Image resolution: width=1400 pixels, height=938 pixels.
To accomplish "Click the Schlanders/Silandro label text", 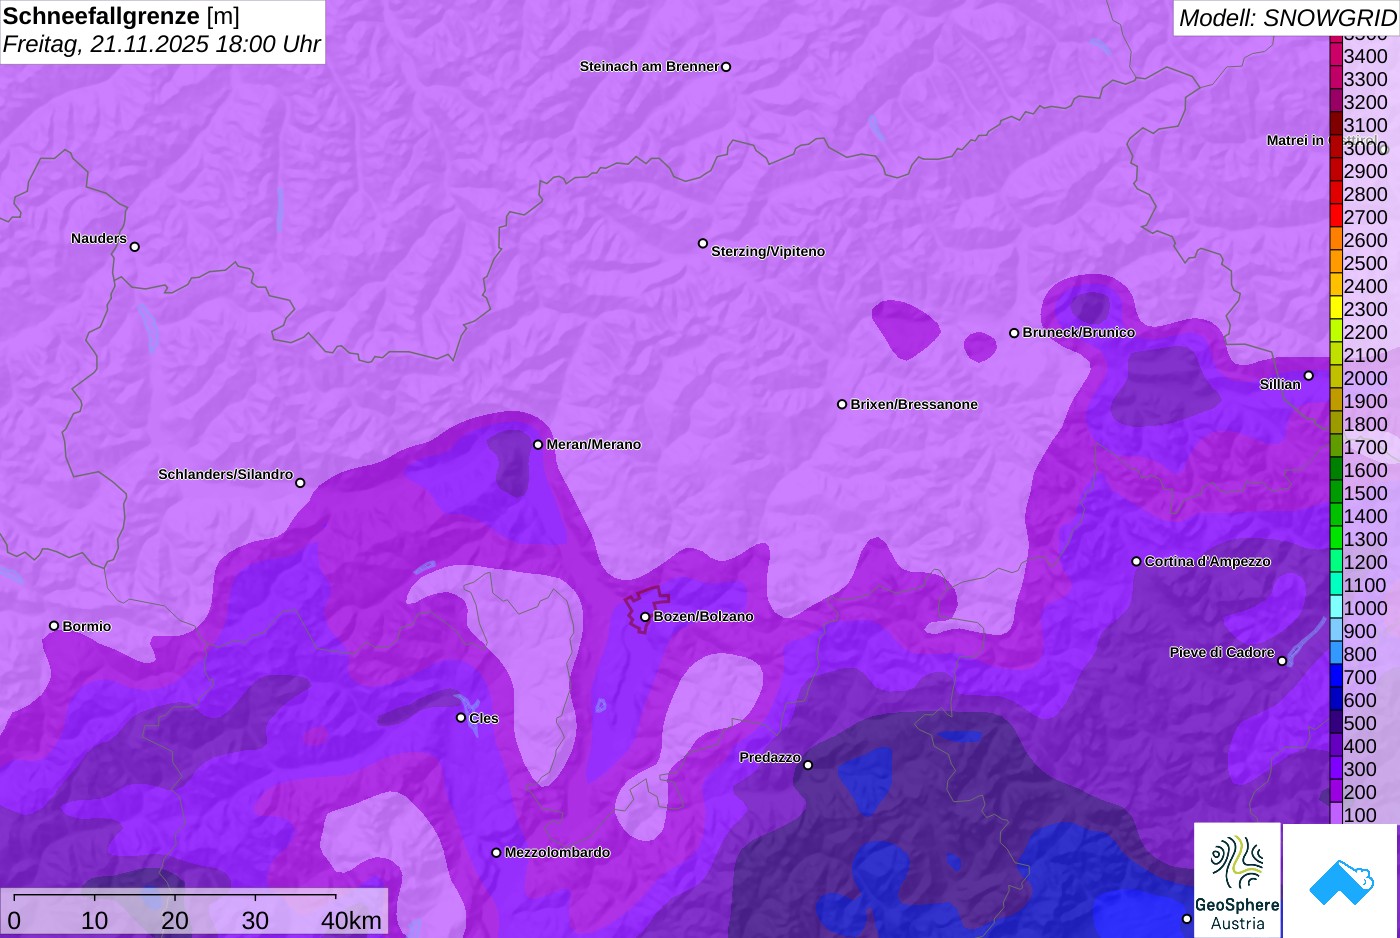I will tap(226, 475).
